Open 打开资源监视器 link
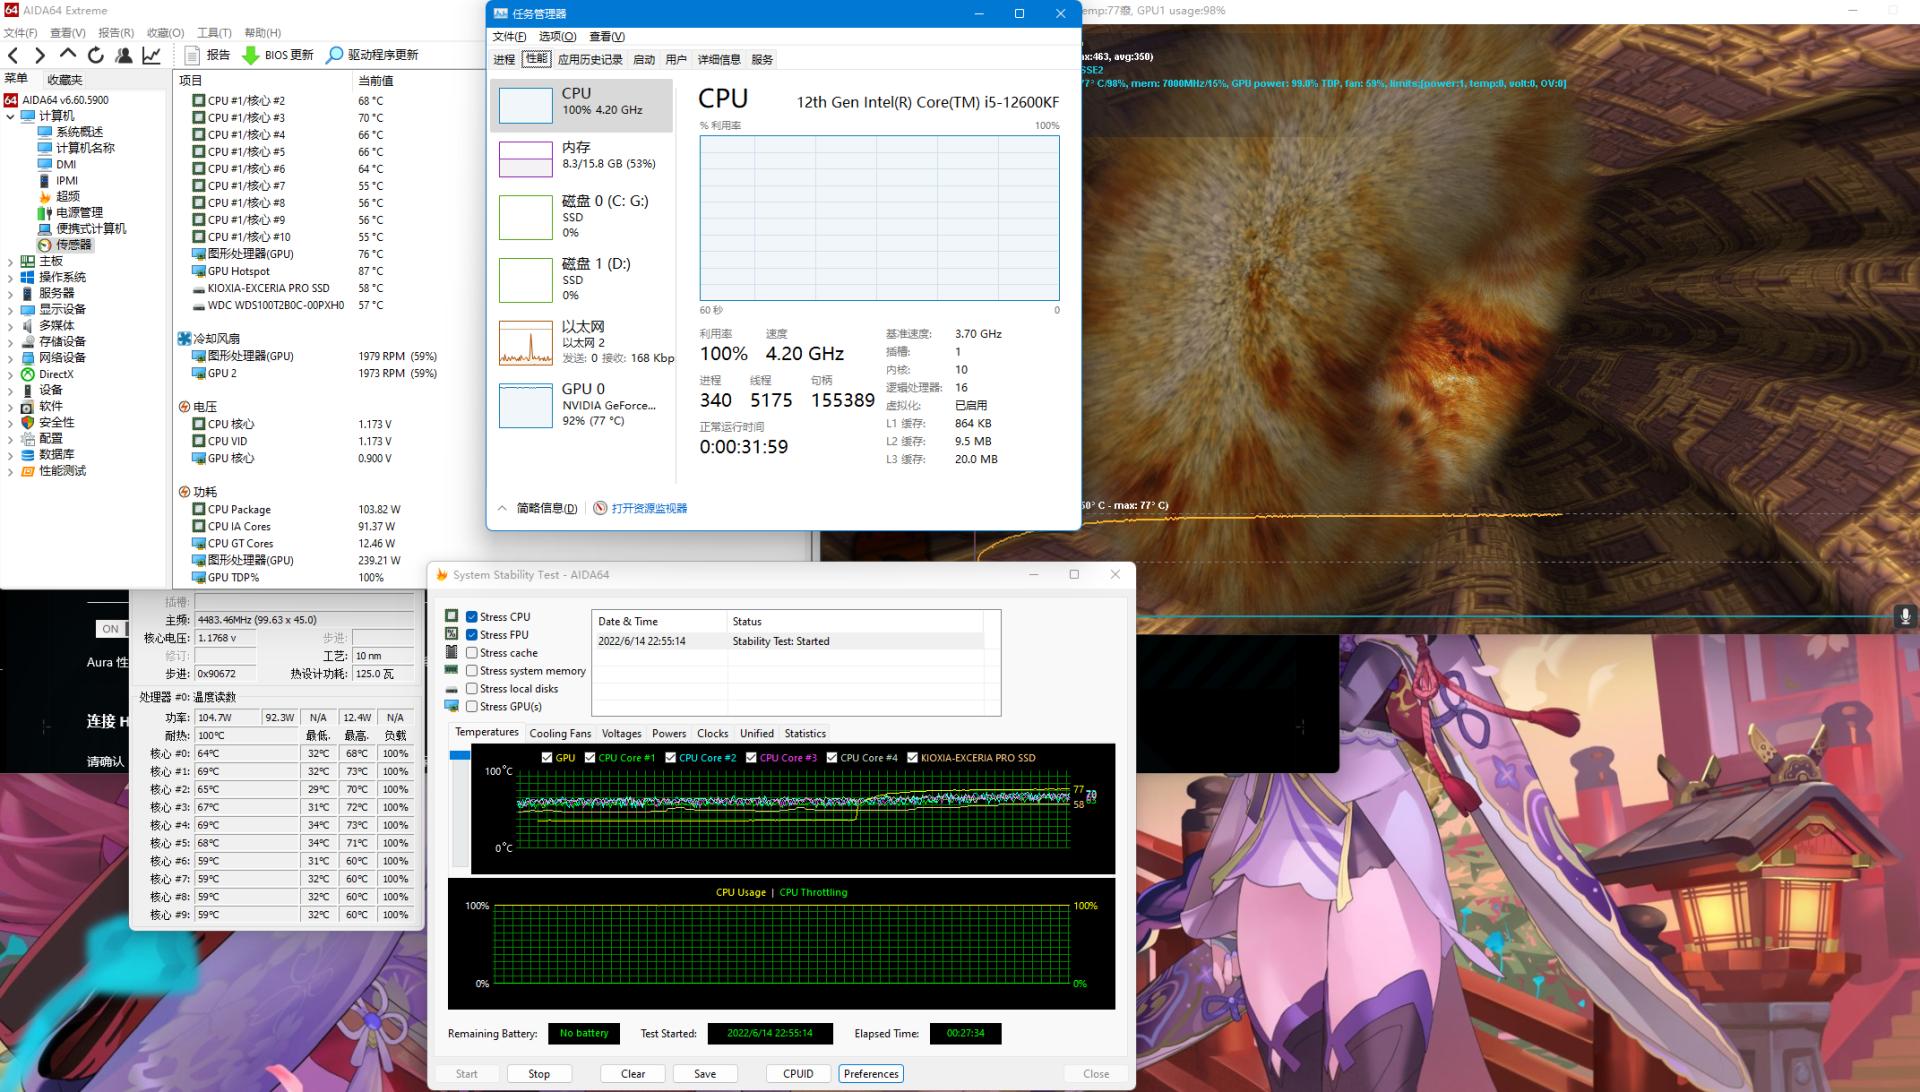1920x1092 pixels. (648, 508)
